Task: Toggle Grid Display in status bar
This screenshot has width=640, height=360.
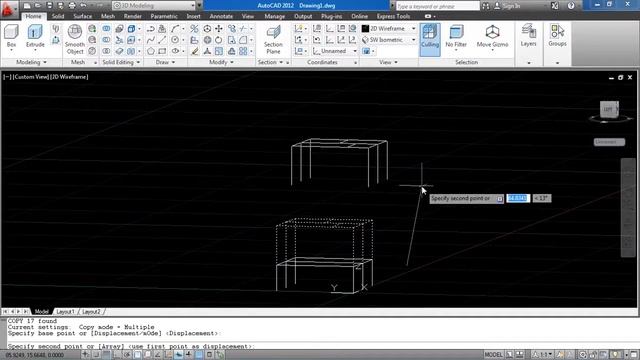Action: (106, 354)
